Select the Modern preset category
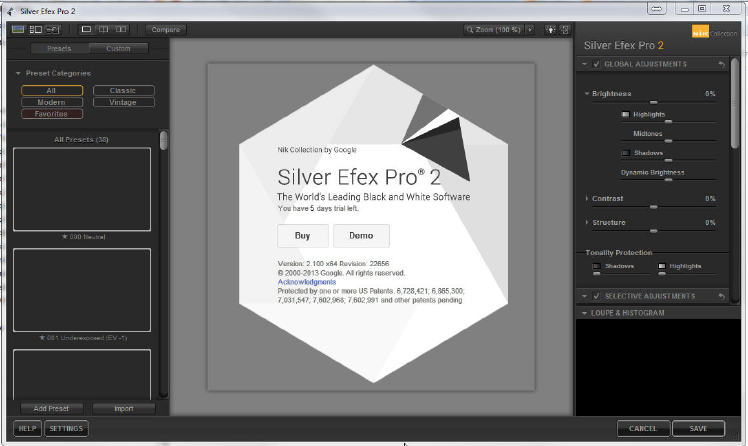The image size is (748, 446). (52, 103)
